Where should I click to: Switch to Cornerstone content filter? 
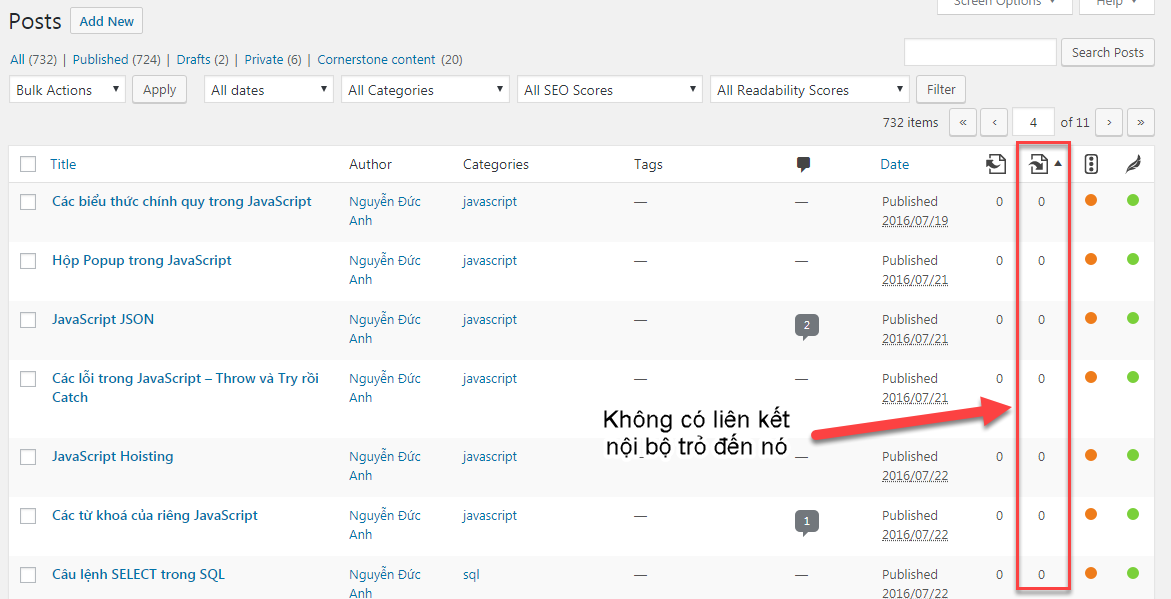tap(389, 59)
